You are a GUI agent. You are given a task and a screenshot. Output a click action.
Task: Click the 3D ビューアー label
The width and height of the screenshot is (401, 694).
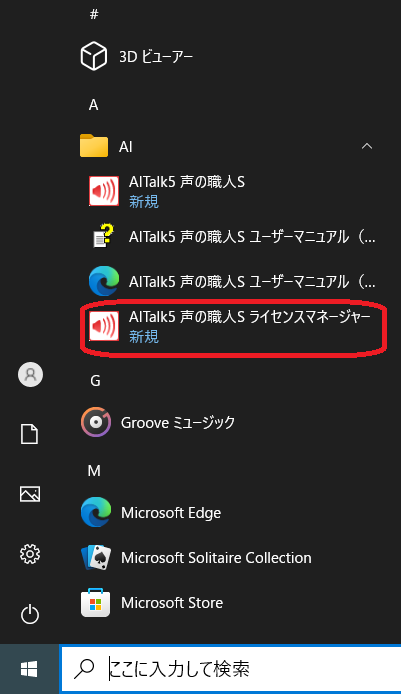[156, 57]
